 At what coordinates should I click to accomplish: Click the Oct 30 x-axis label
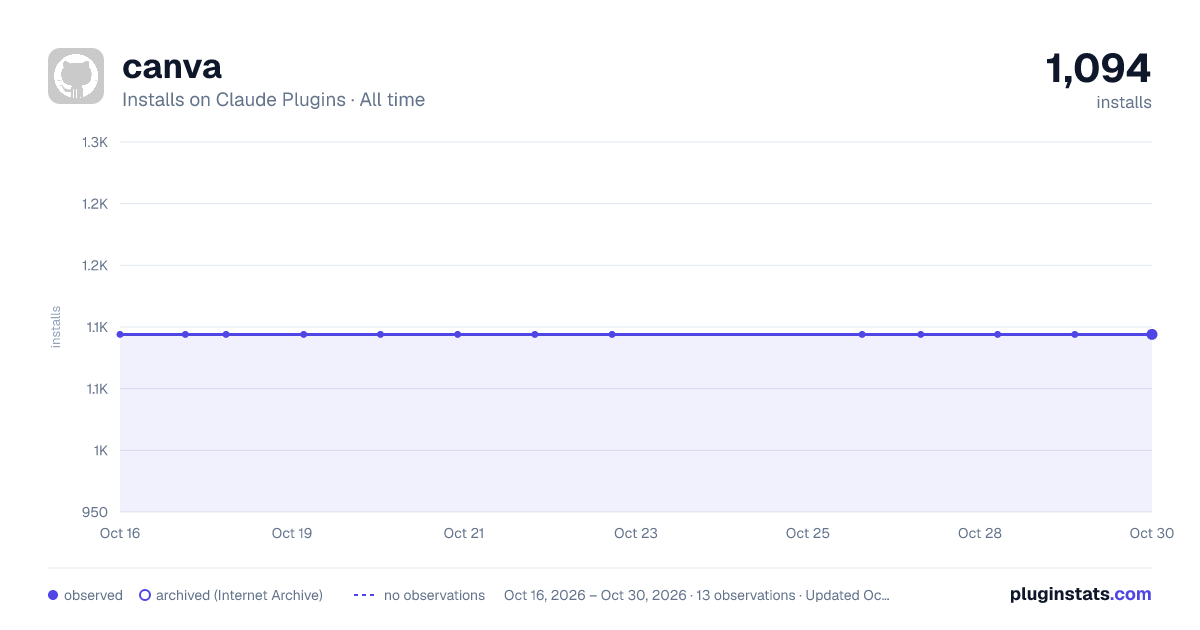1152,533
